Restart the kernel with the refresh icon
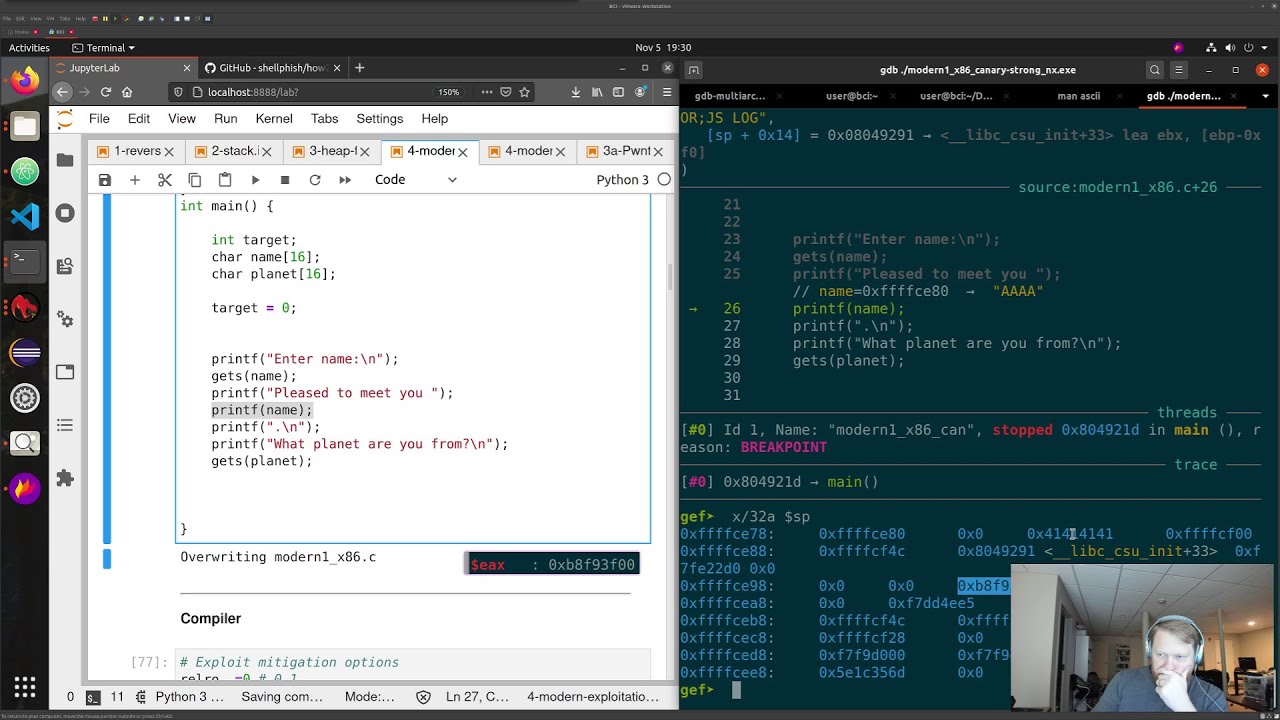Image resolution: width=1280 pixels, height=720 pixels. point(315,180)
